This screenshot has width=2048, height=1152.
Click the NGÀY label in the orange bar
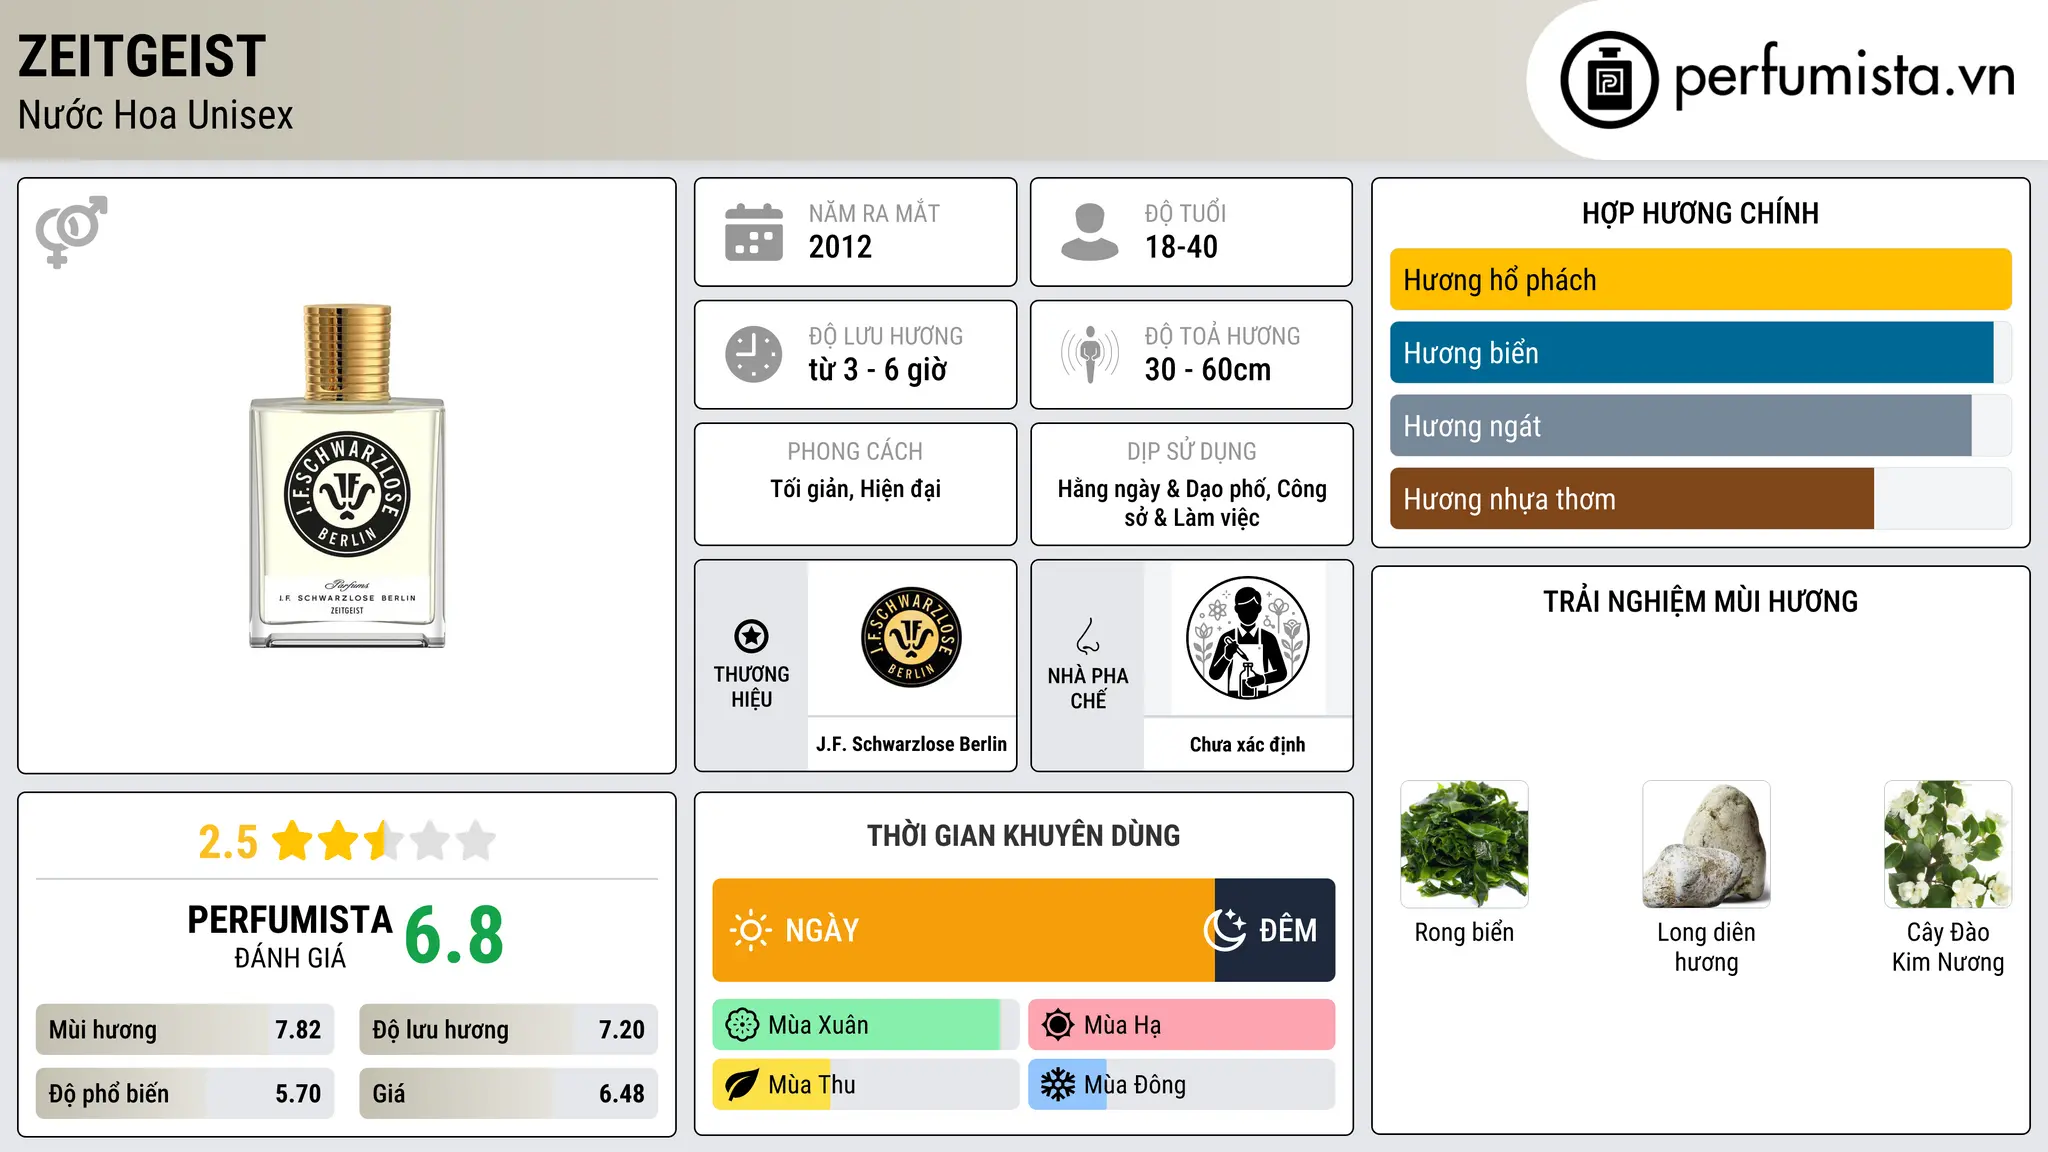pos(822,931)
